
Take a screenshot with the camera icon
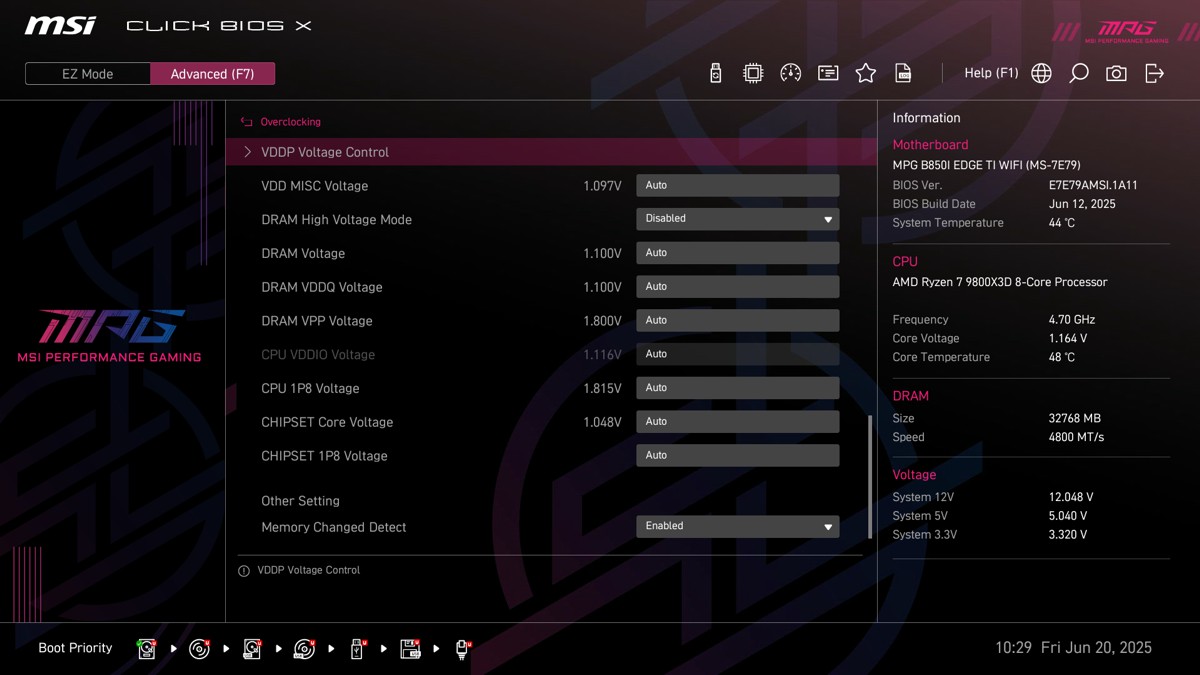point(1116,73)
